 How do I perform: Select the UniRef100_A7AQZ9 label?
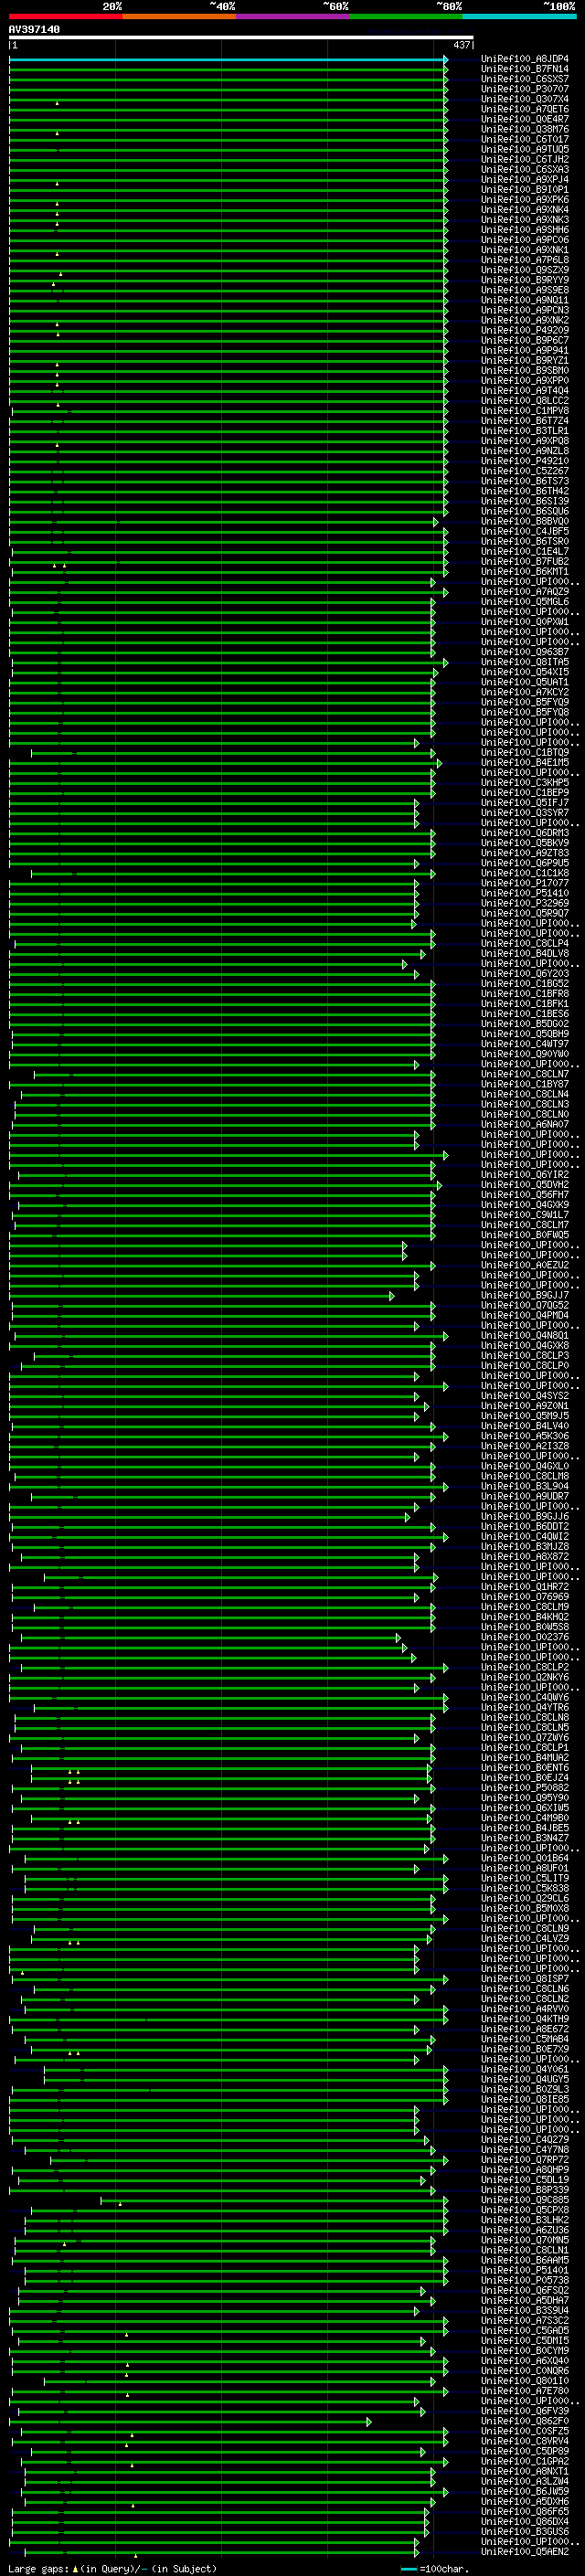525,591
